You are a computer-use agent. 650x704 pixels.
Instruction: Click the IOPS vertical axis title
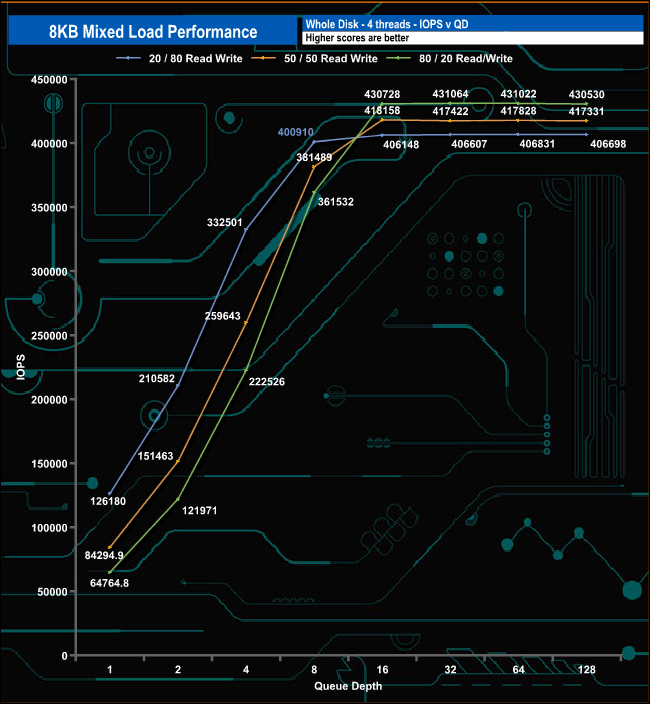pyautogui.click(x=20, y=368)
